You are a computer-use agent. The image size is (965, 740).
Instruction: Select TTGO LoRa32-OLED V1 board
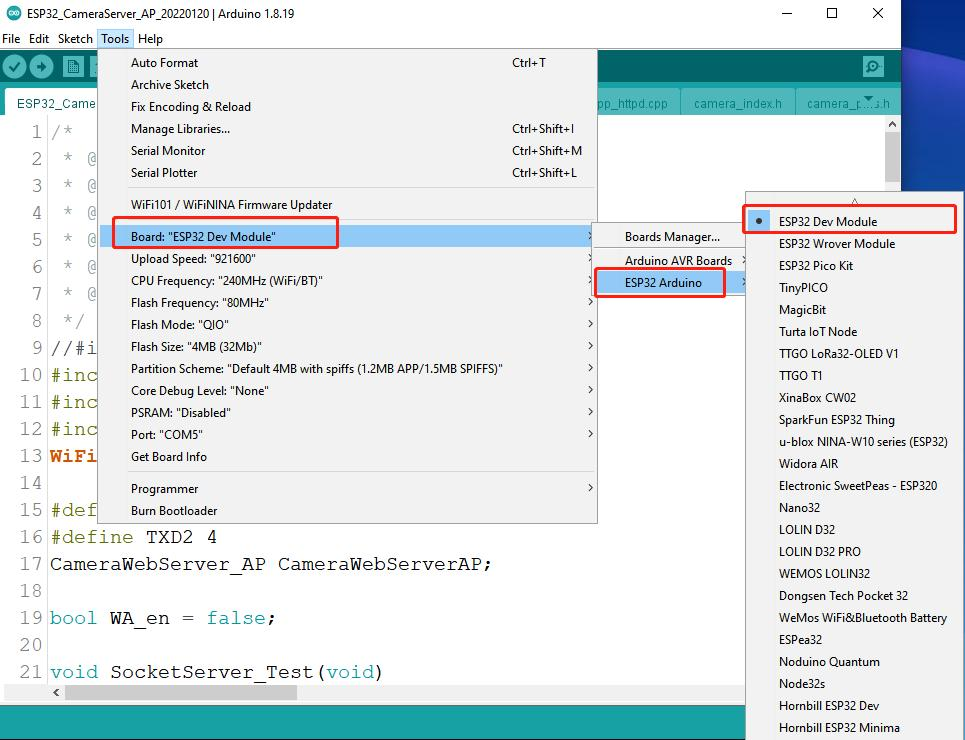[x=855, y=354]
